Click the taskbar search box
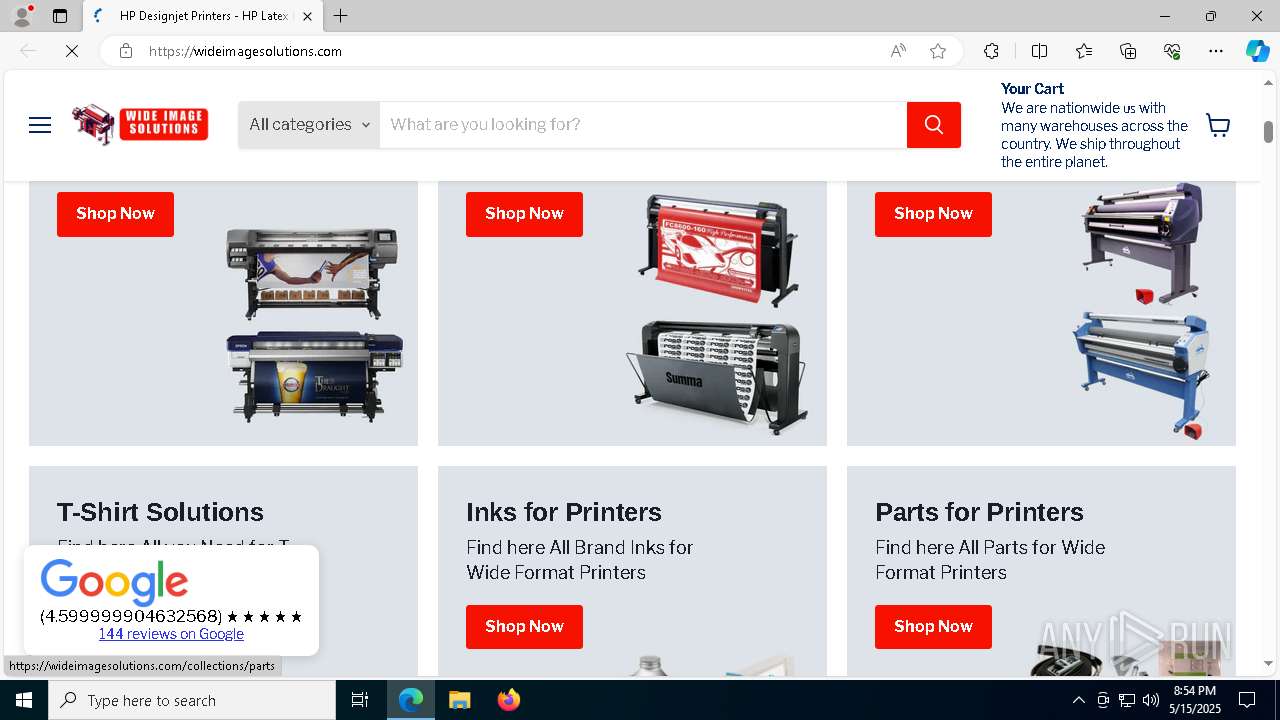Screen dimensions: 1280x720 [192, 700]
